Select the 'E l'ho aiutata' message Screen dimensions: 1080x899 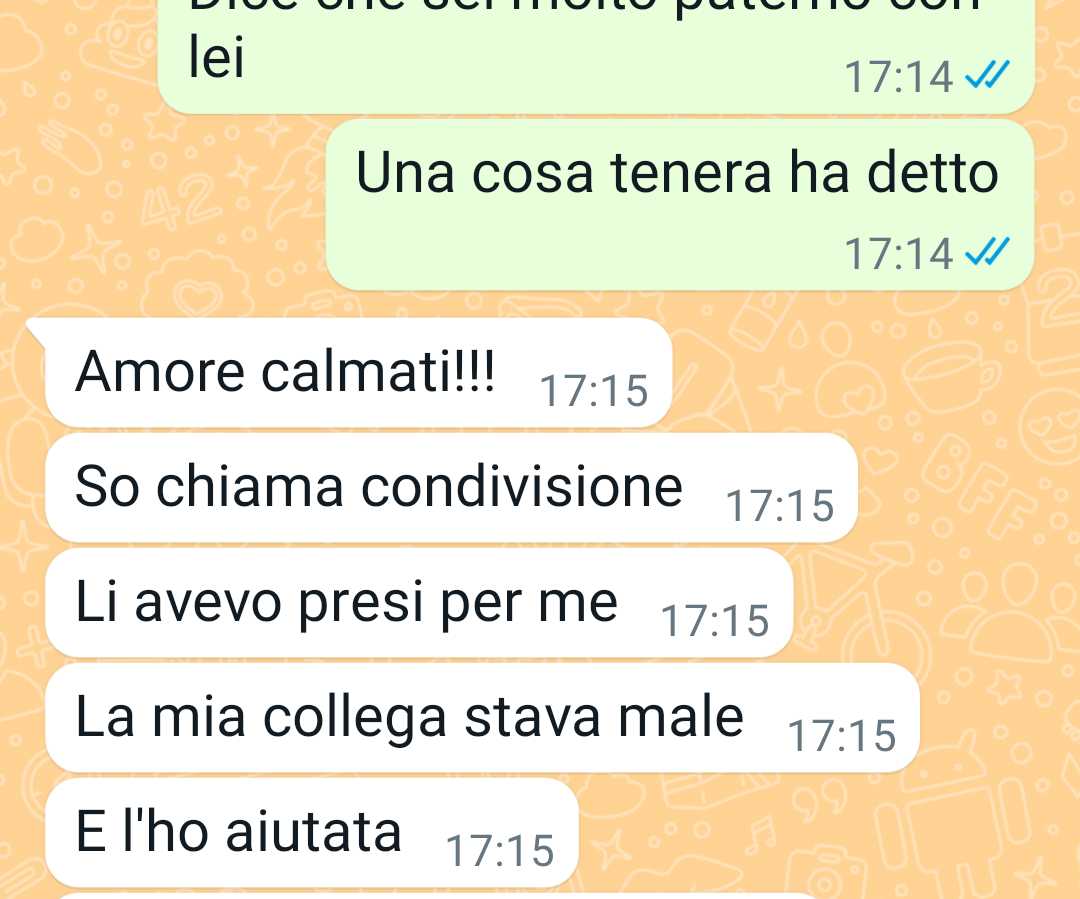(311, 833)
